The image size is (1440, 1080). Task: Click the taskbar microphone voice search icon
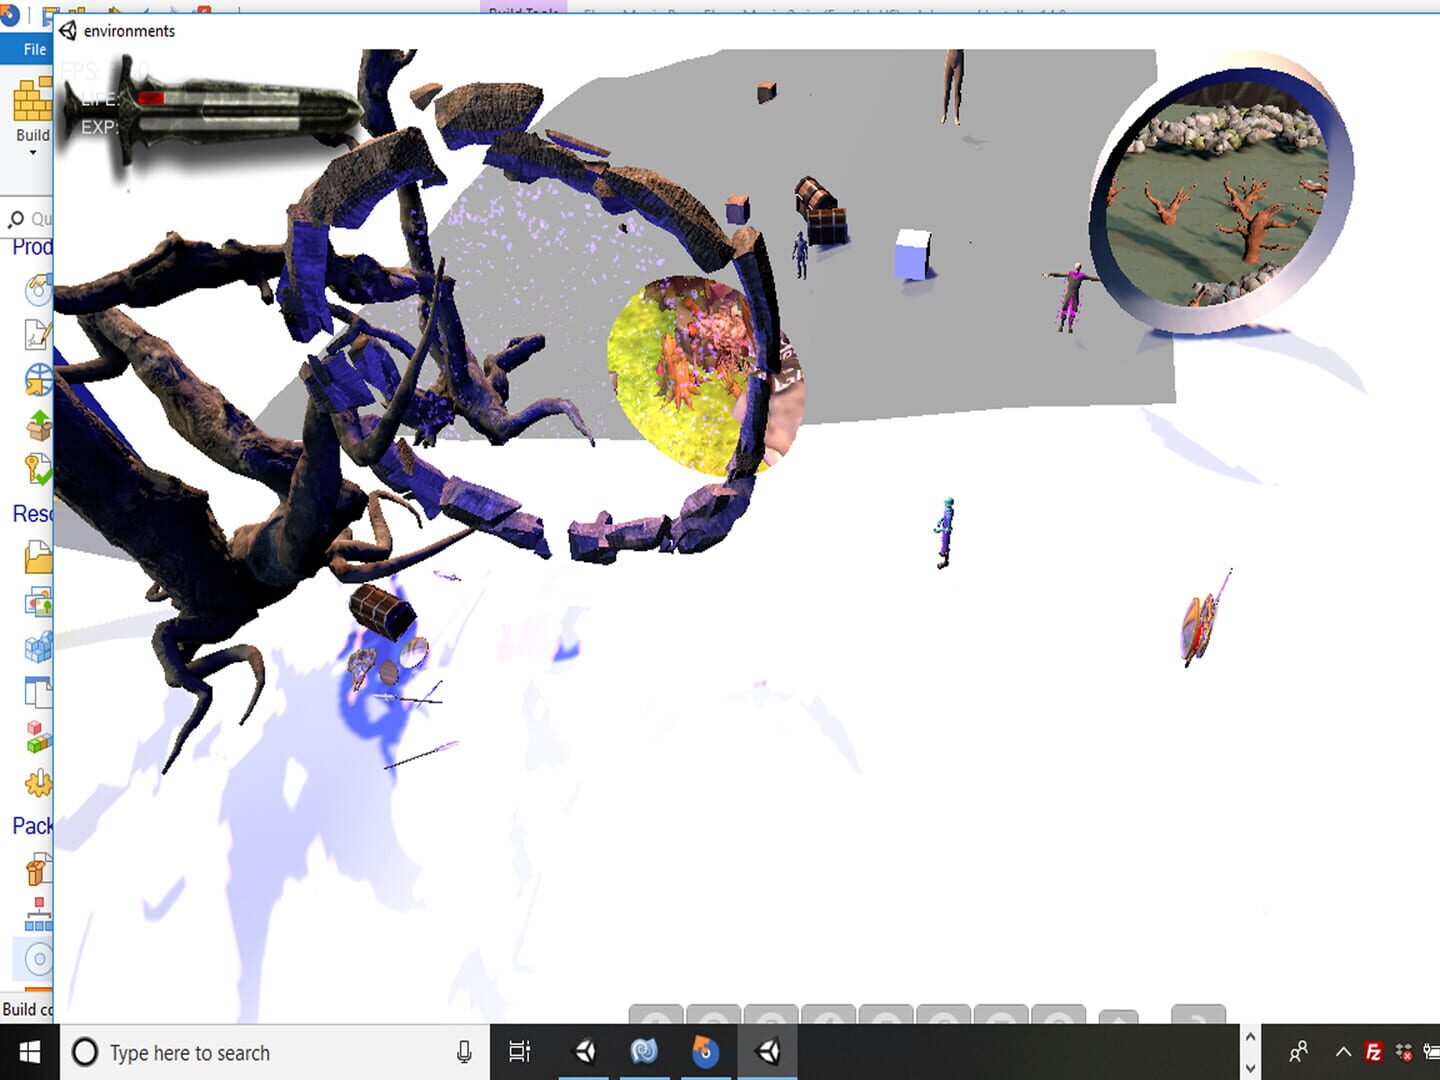pyautogui.click(x=464, y=1052)
